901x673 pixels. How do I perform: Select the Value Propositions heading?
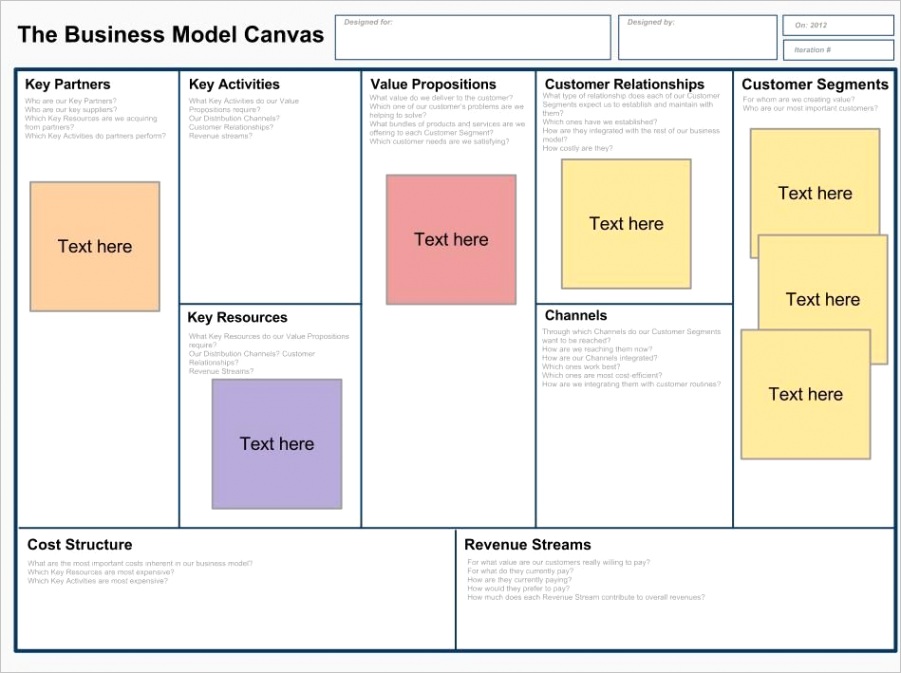pyautogui.click(x=433, y=85)
